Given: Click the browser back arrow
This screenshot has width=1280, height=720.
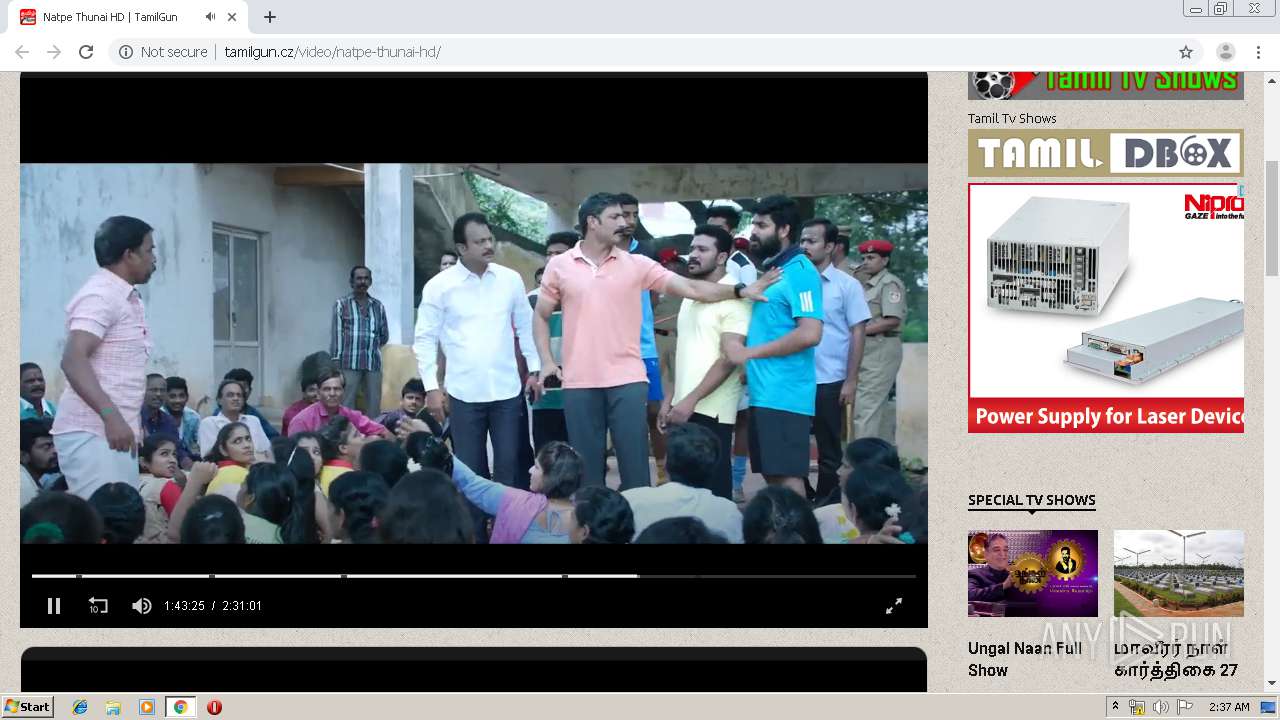Looking at the screenshot, I should pyautogui.click(x=22, y=52).
